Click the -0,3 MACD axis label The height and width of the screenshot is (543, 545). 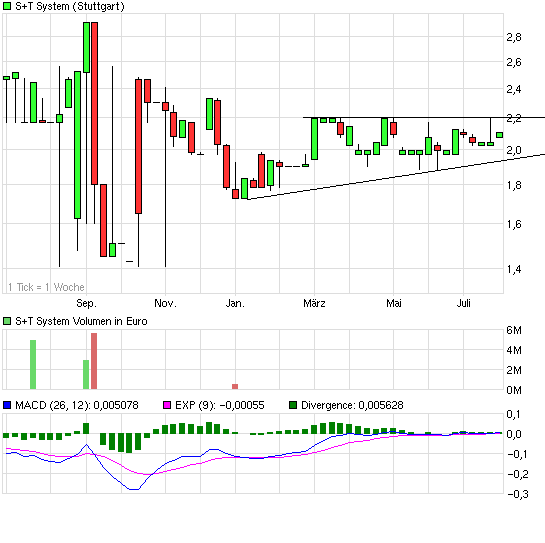517,494
